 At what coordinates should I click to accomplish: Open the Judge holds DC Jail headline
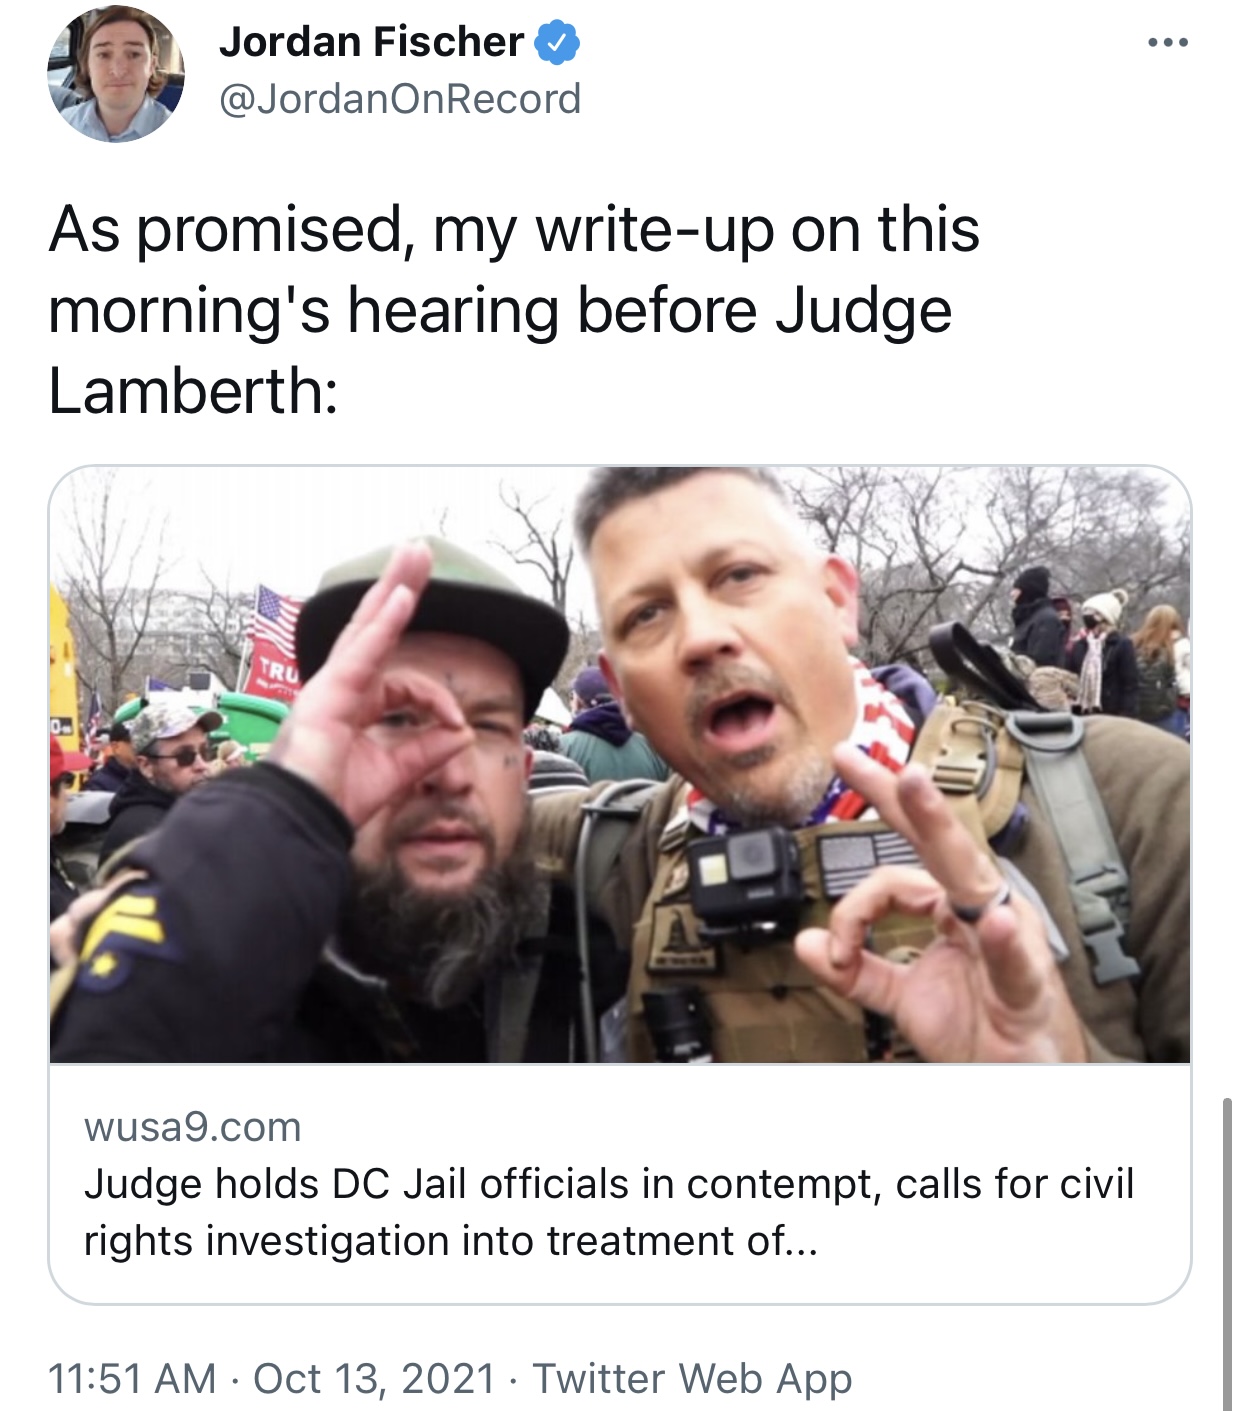click(x=609, y=1212)
